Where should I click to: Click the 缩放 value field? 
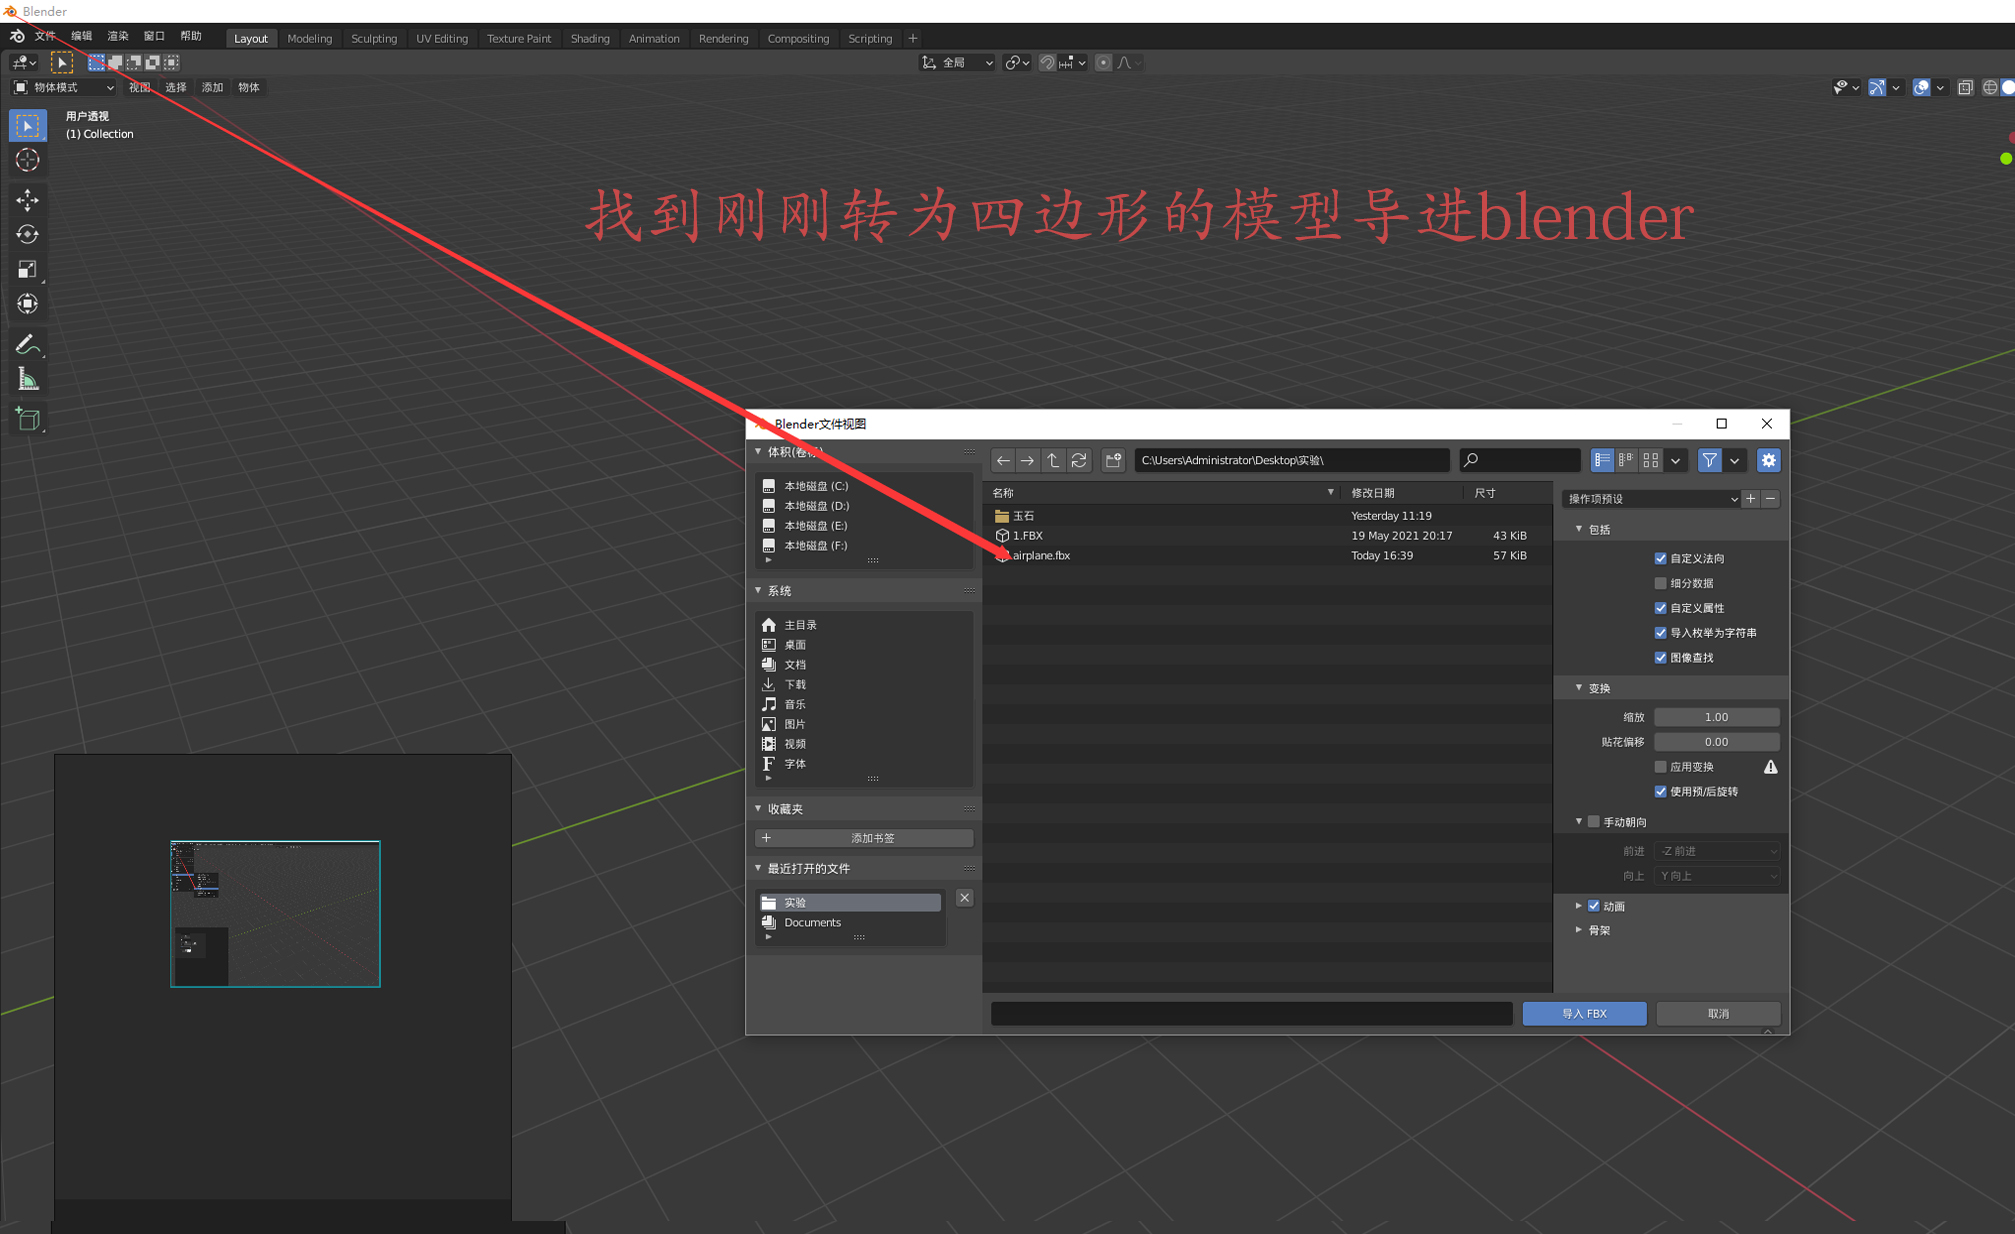[1716, 717]
